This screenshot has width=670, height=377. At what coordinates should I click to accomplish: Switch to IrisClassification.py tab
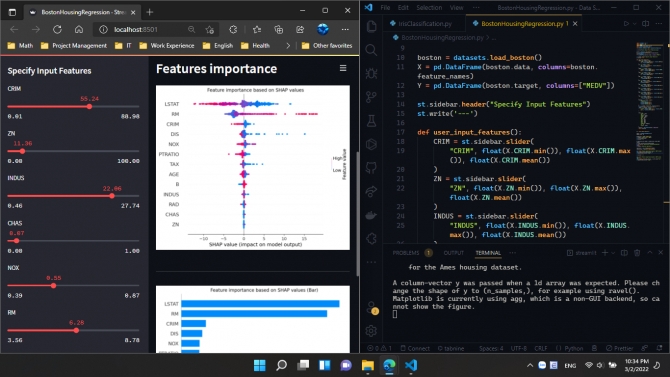[x=421, y=24]
